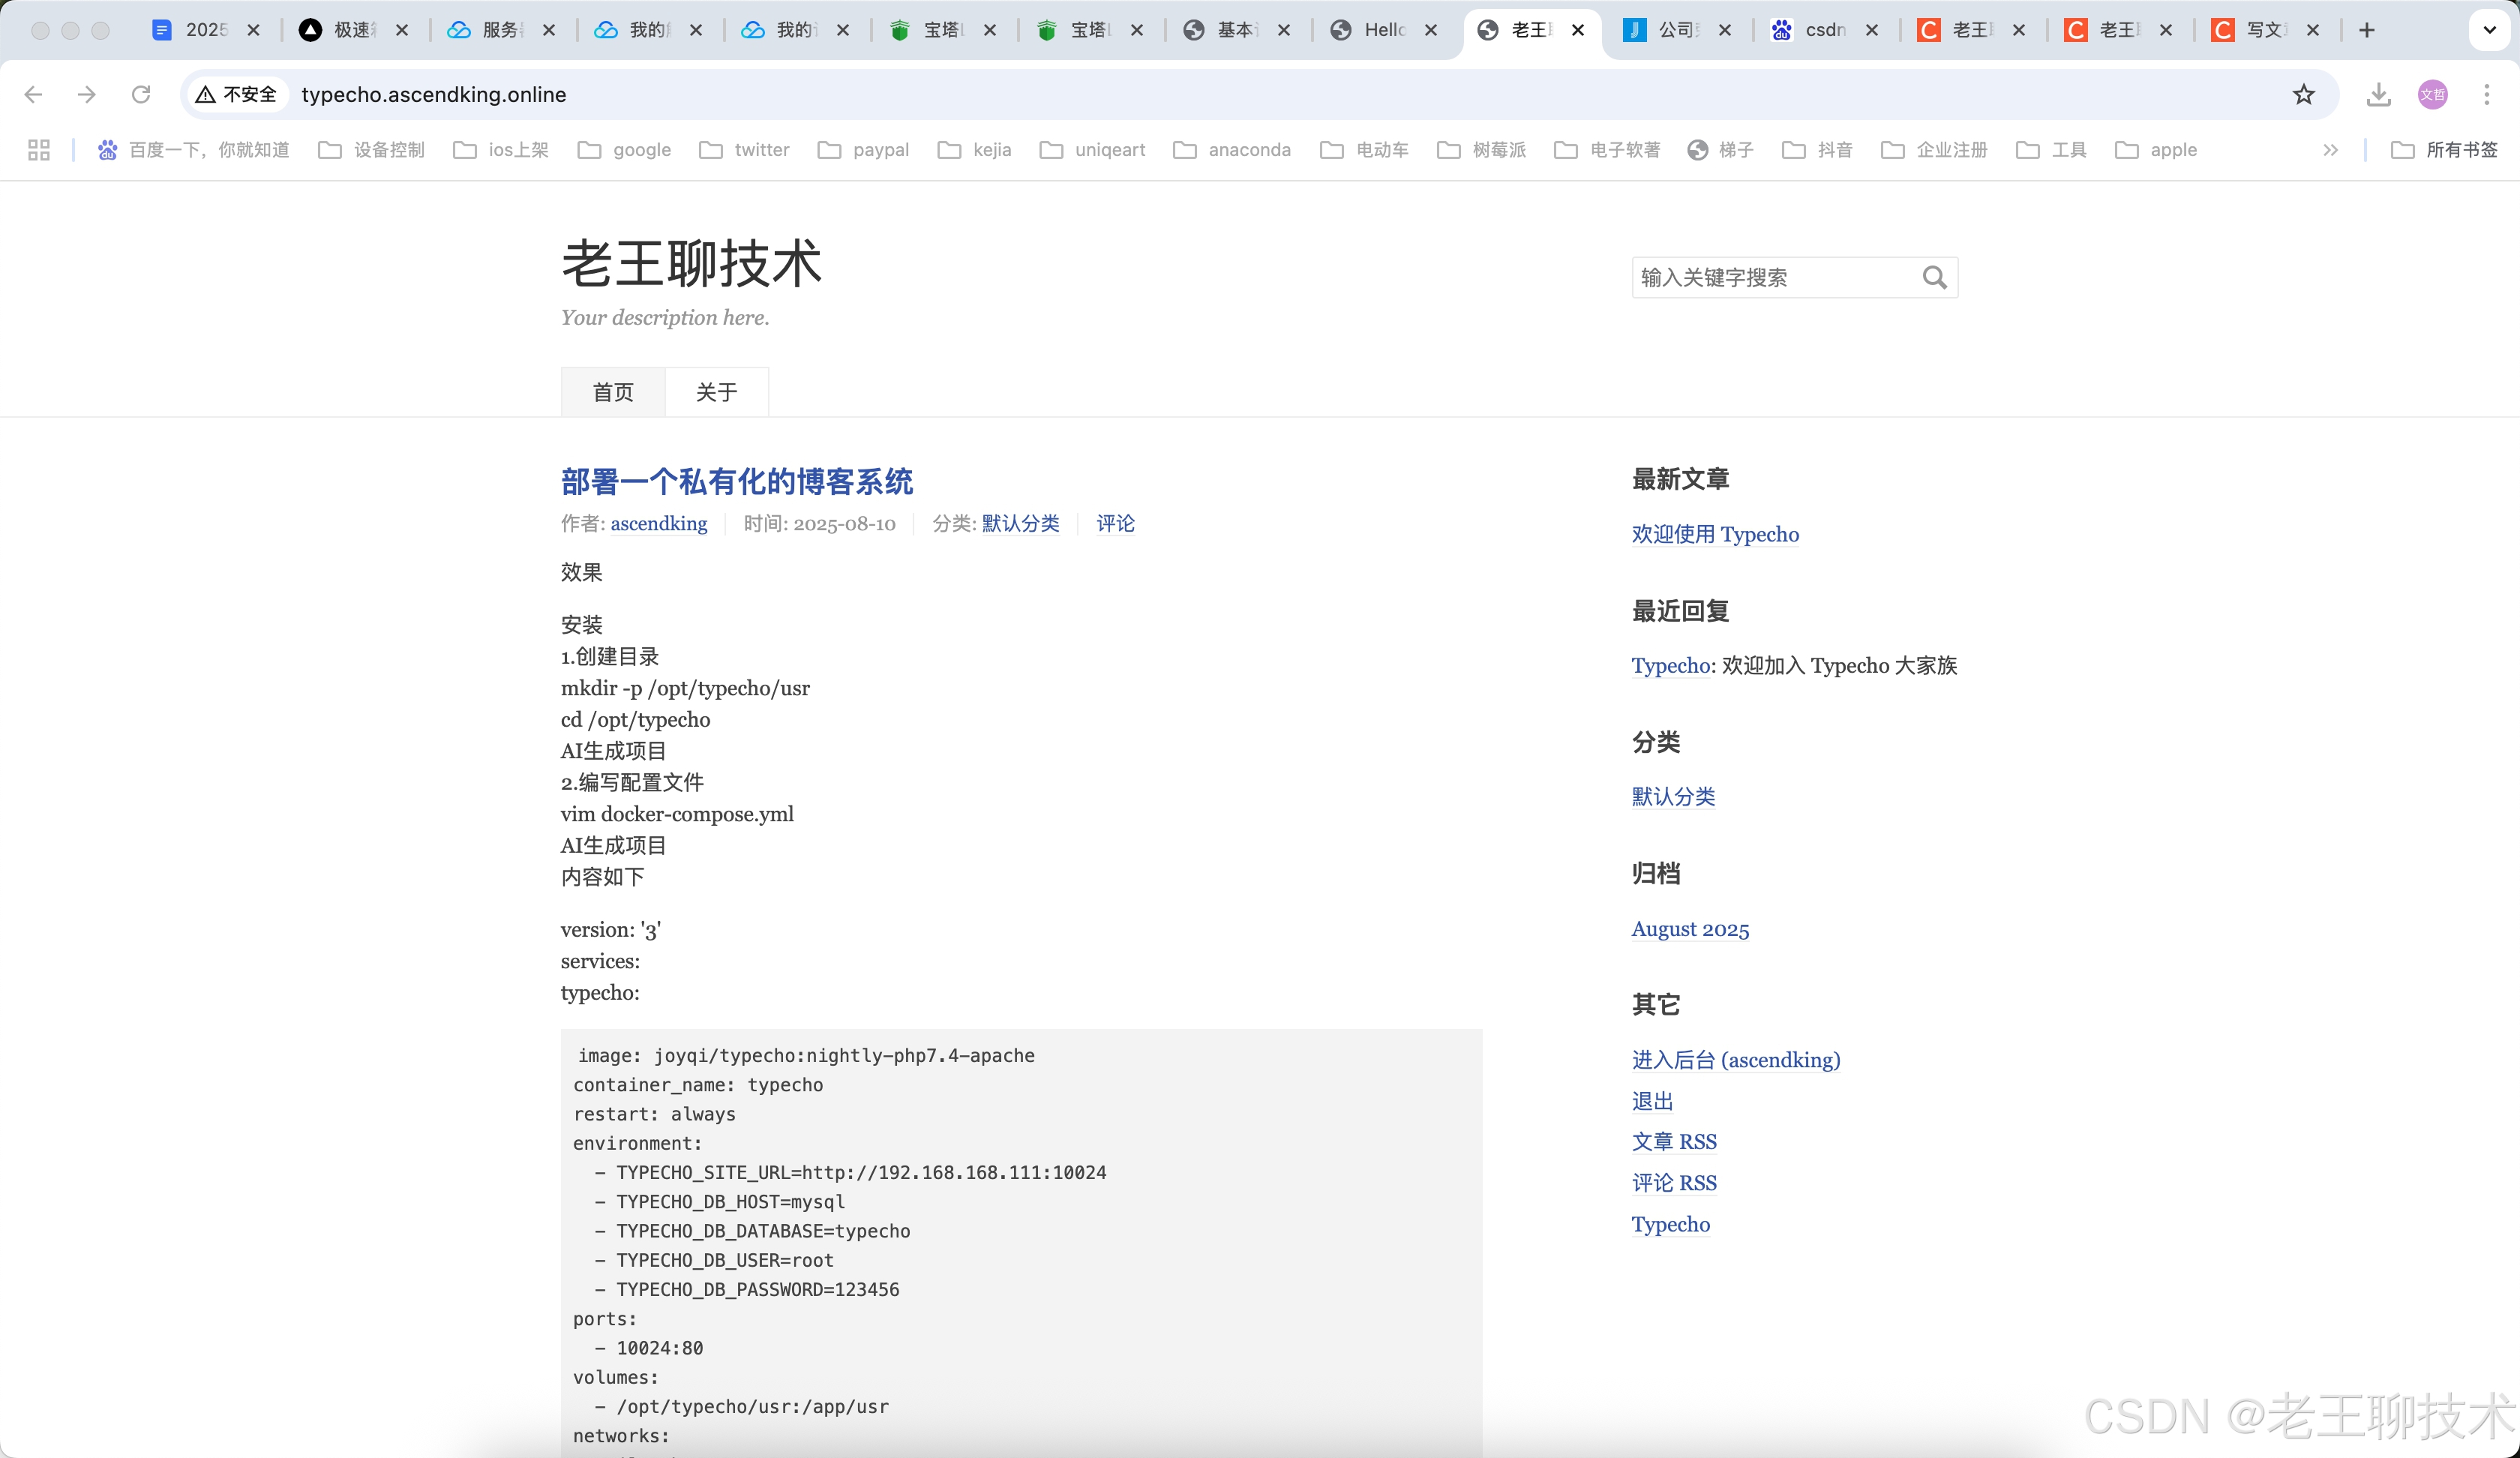Open the kejia bookmark folder

tap(975, 150)
